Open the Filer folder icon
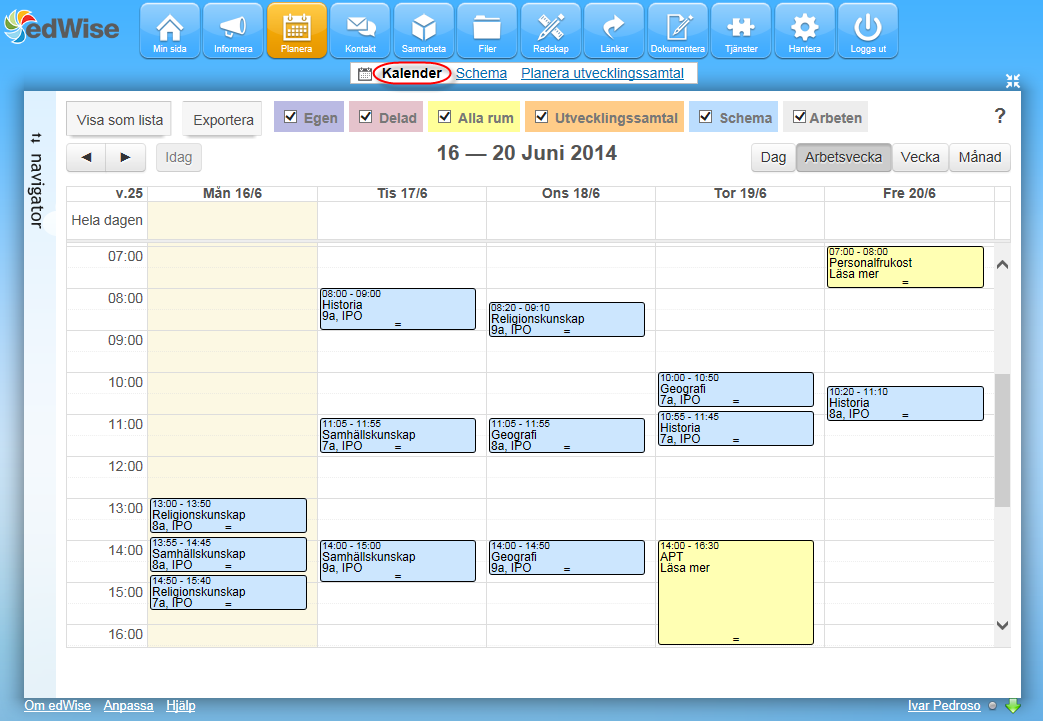This screenshot has height=721, width=1043. (487, 31)
